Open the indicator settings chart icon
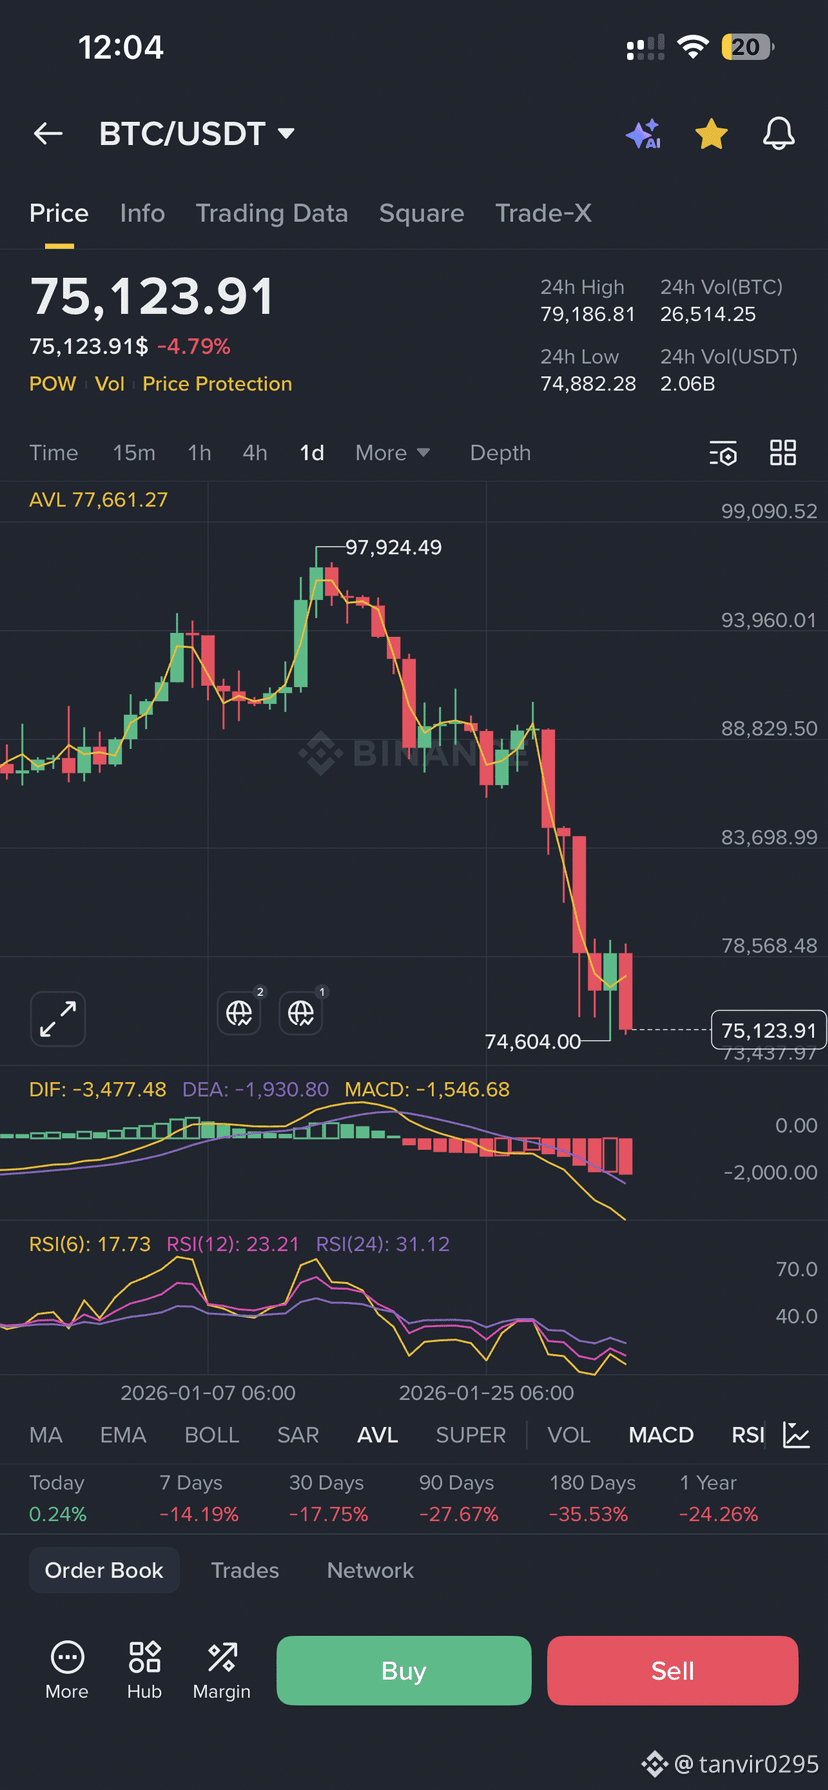 [x=797, y=1435]
